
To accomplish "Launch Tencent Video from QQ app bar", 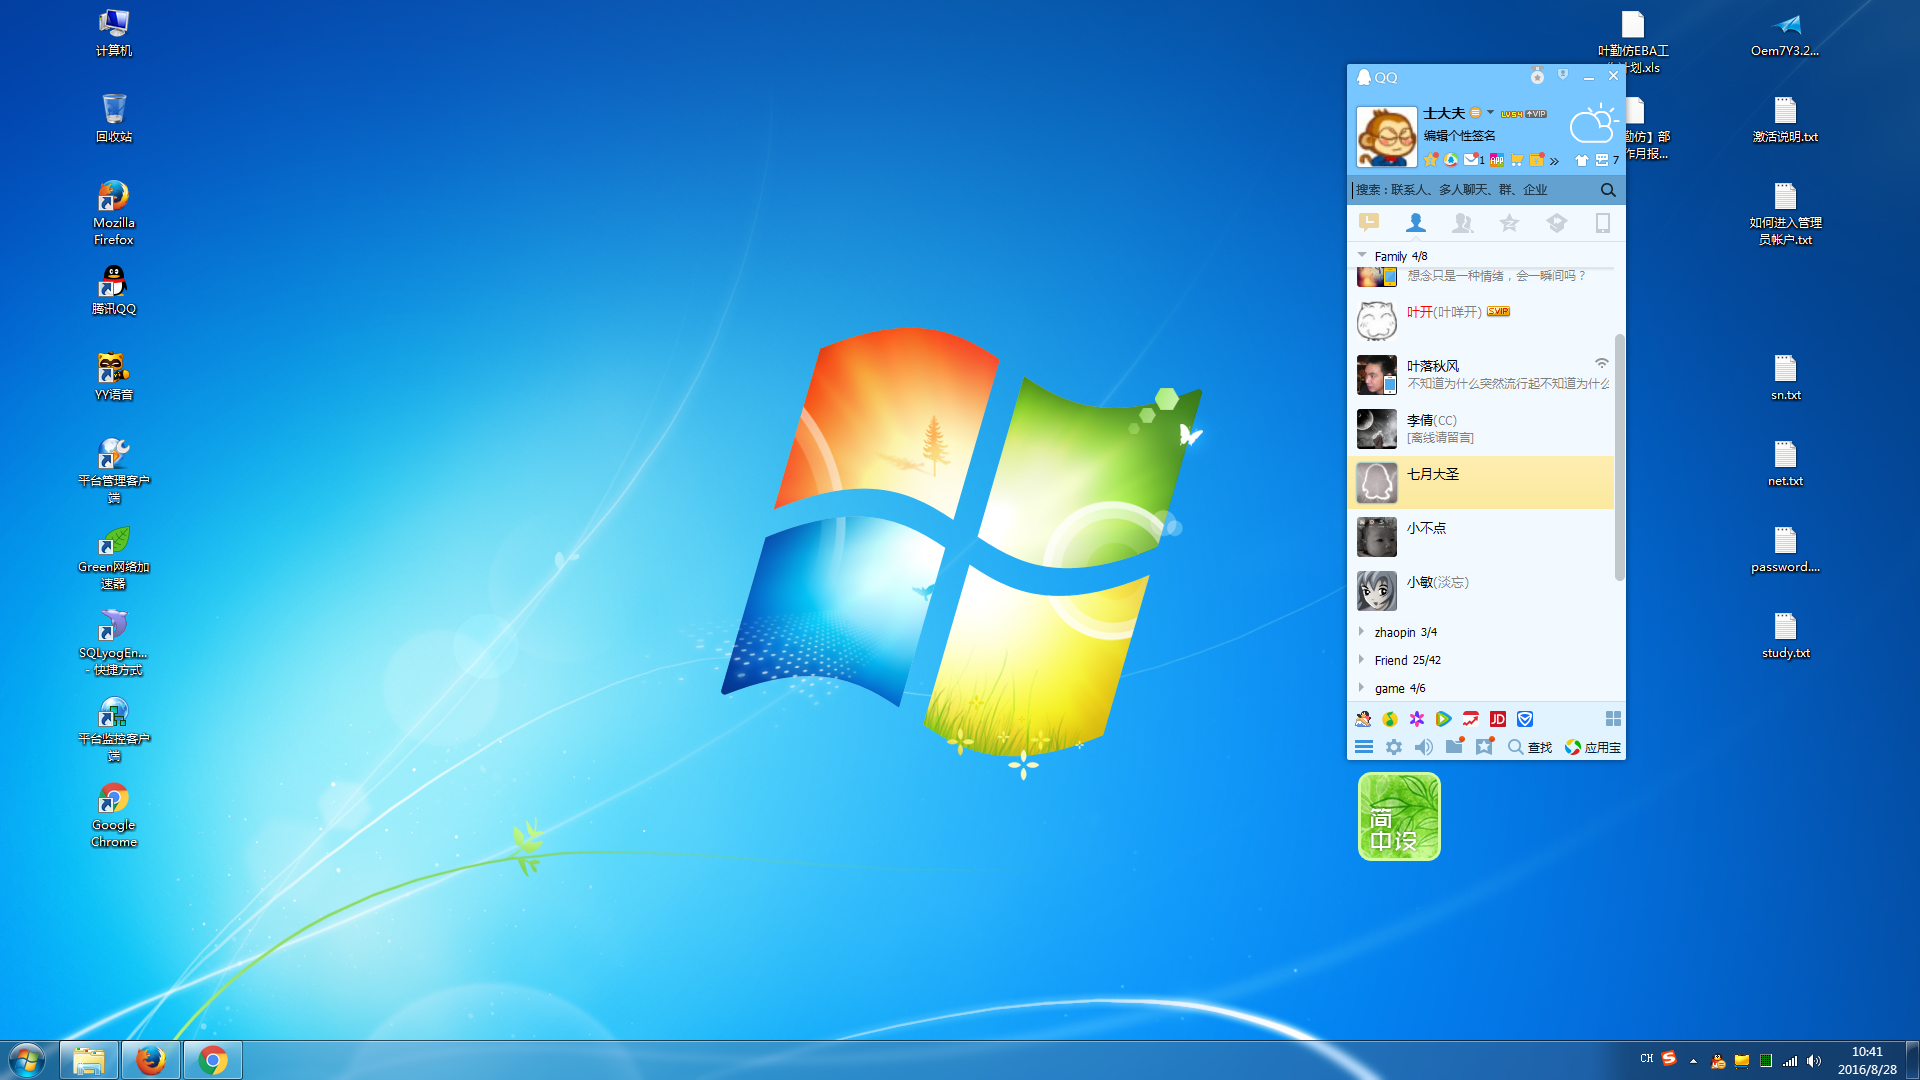I will click(x=1443, y=719).
